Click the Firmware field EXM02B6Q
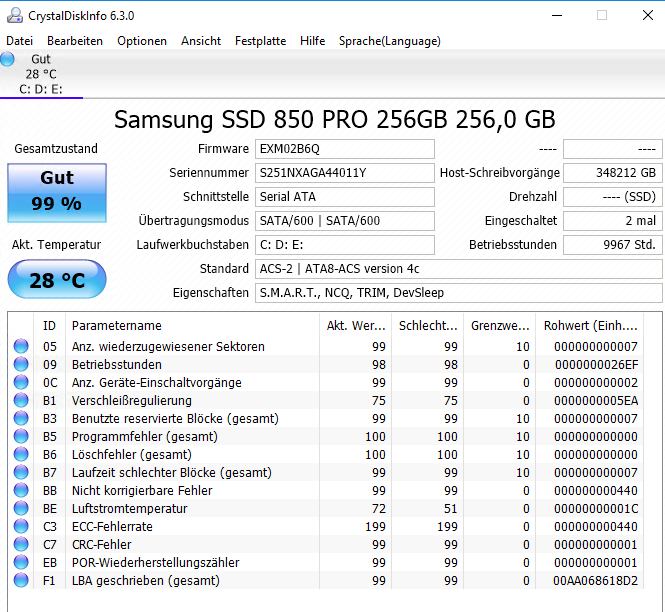 (345, 149)
